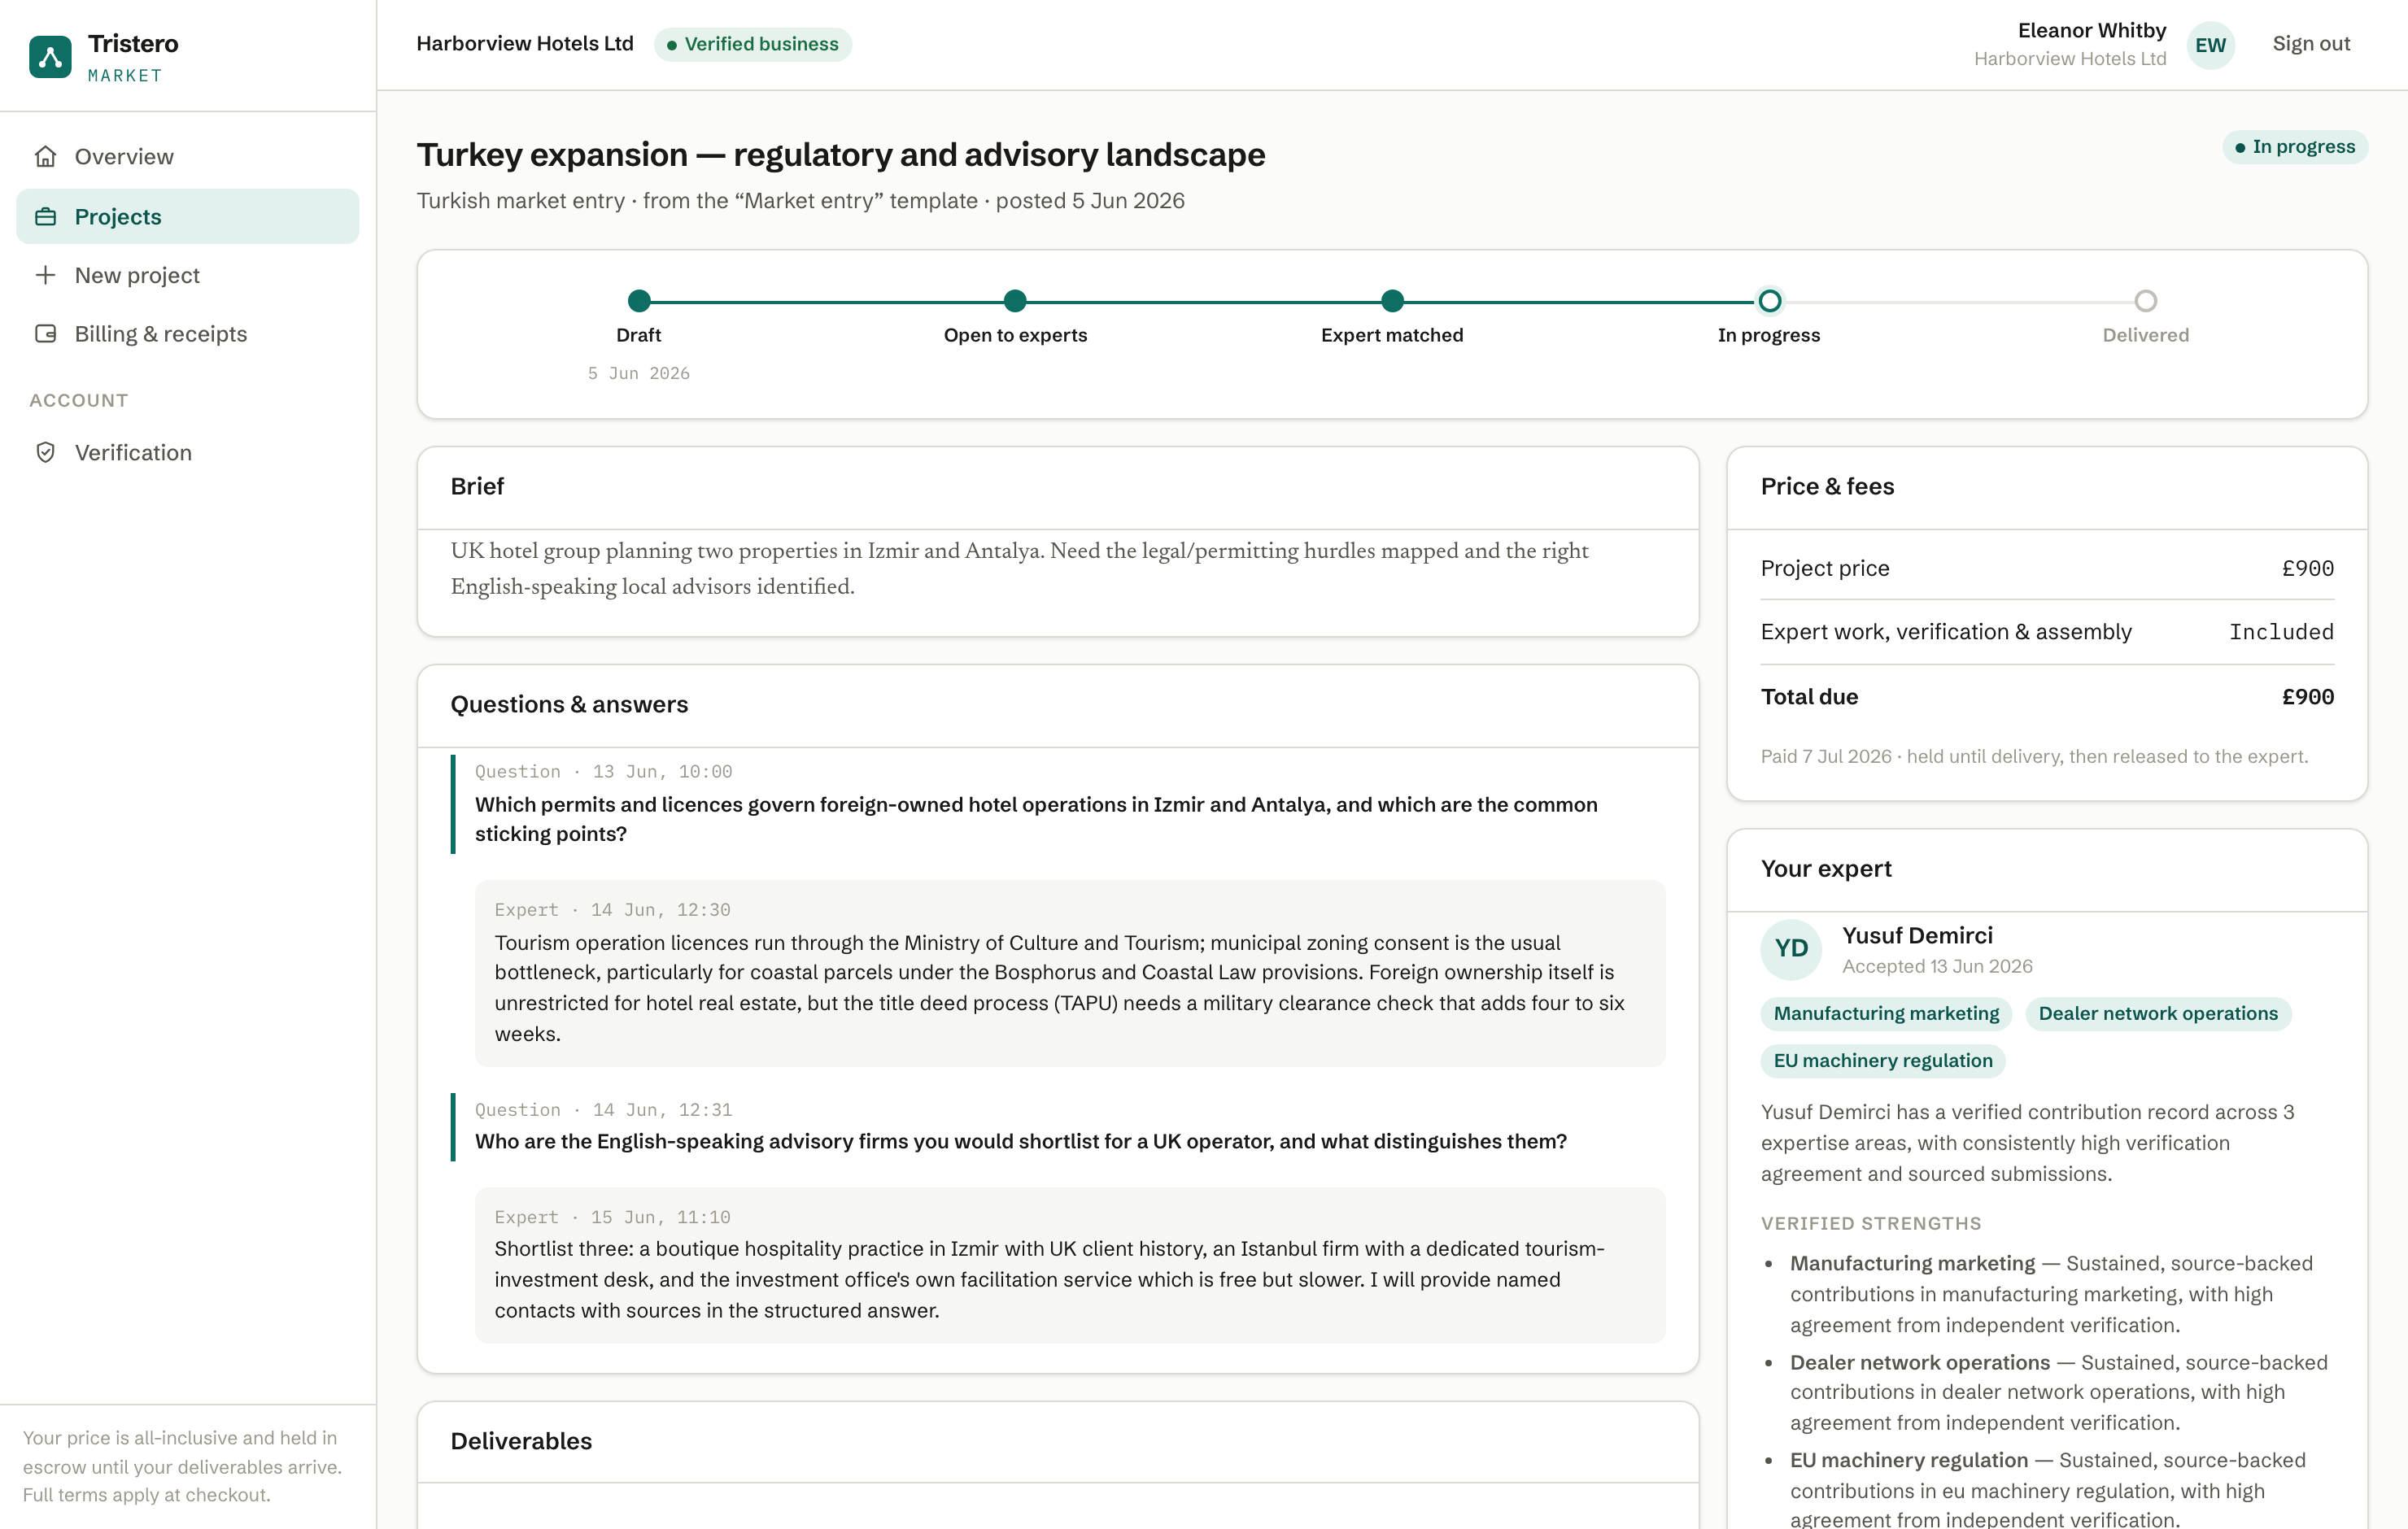Select the Dealer network operations tag
Screen dimensions: 2408x1529
pyautogui.click(x=2158, y=1013)
